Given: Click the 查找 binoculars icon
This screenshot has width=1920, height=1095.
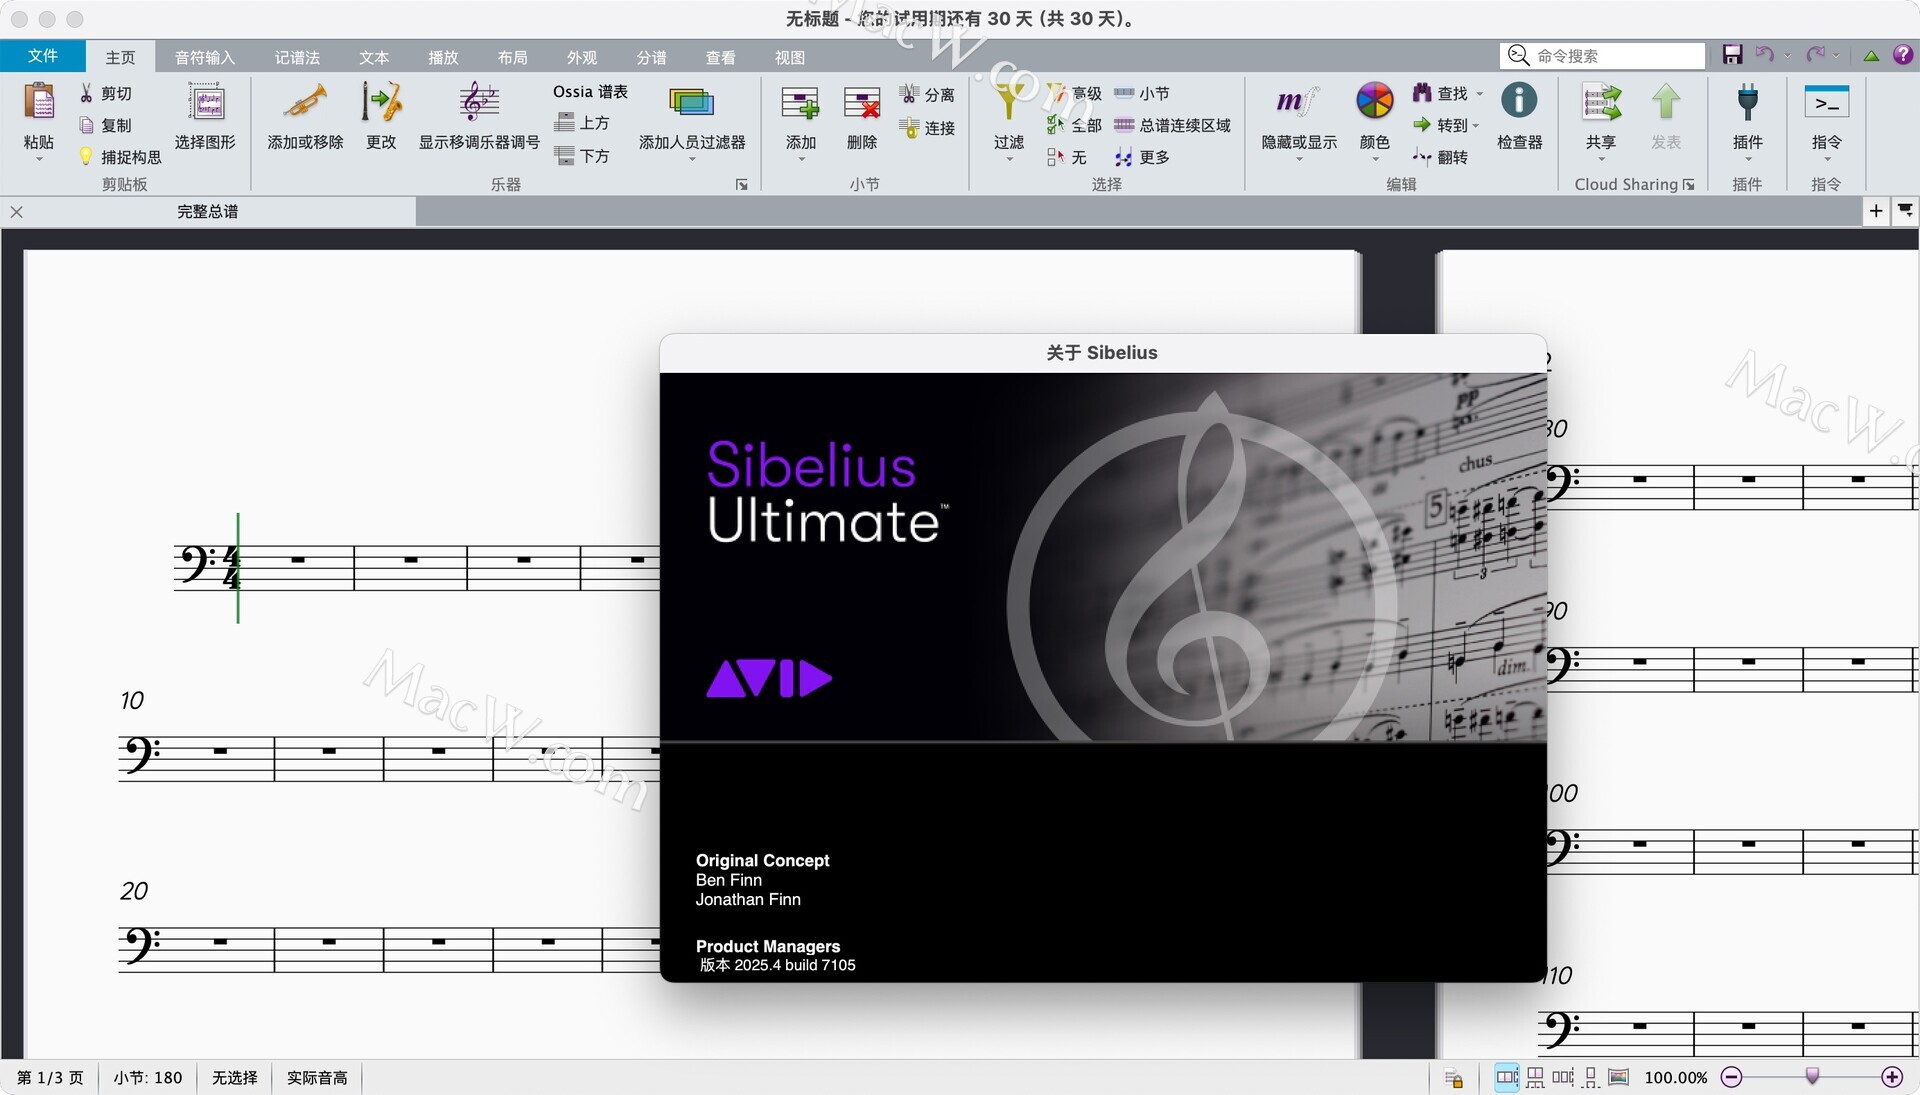Looking at the screenshot, I should [x=1422, y=93].
